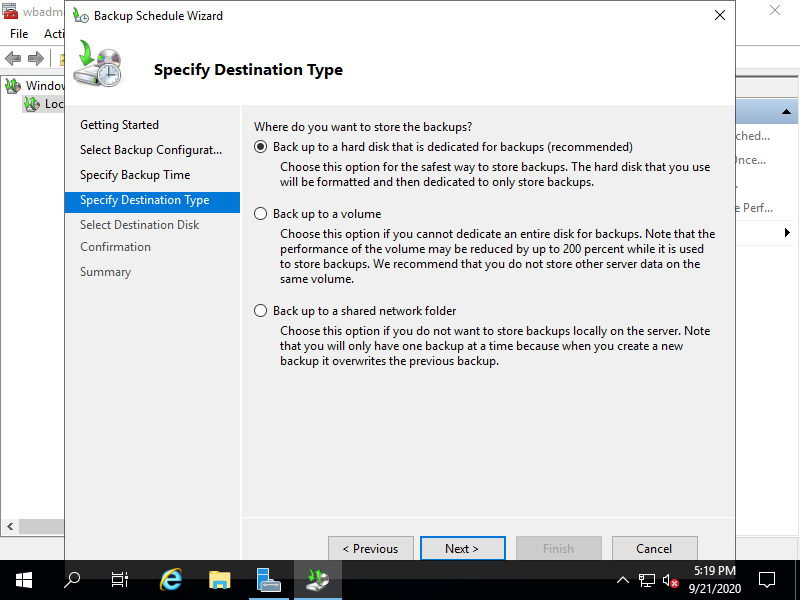The image size is (800, 600).
Task: Open the File menu in wbadmin
Action: (x=18, y=33)
